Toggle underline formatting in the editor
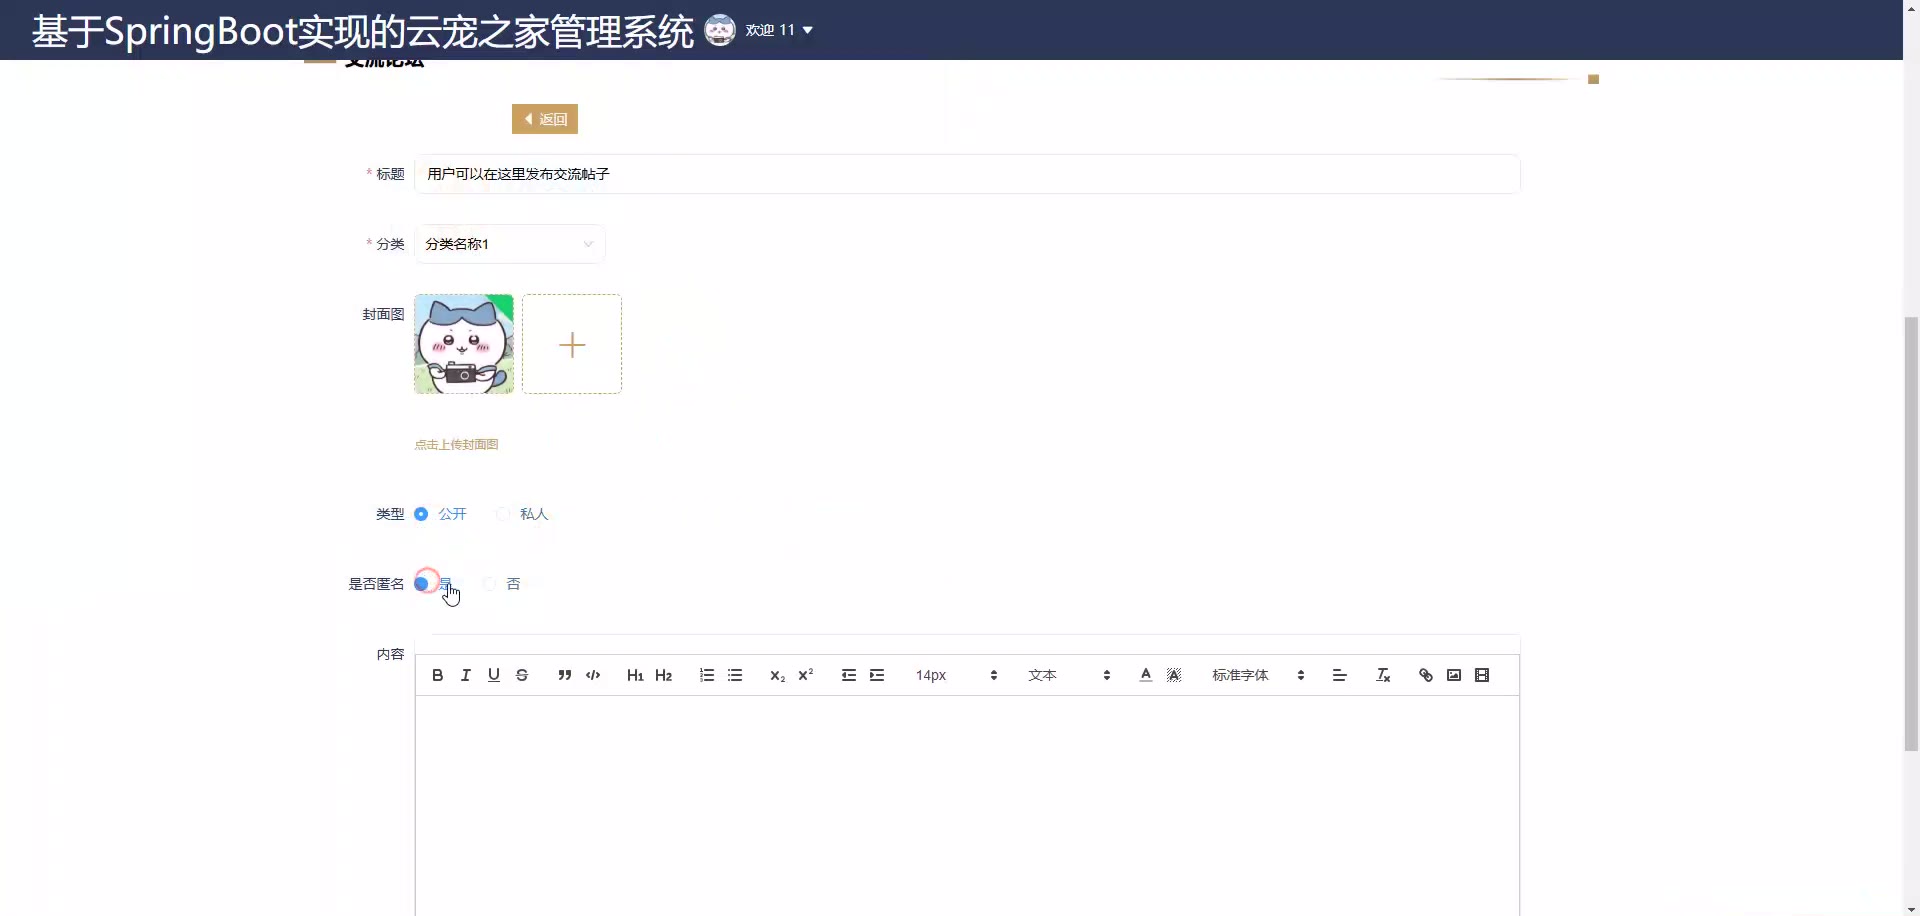This screenshot has height=916, width=1920. coord(494,675)
